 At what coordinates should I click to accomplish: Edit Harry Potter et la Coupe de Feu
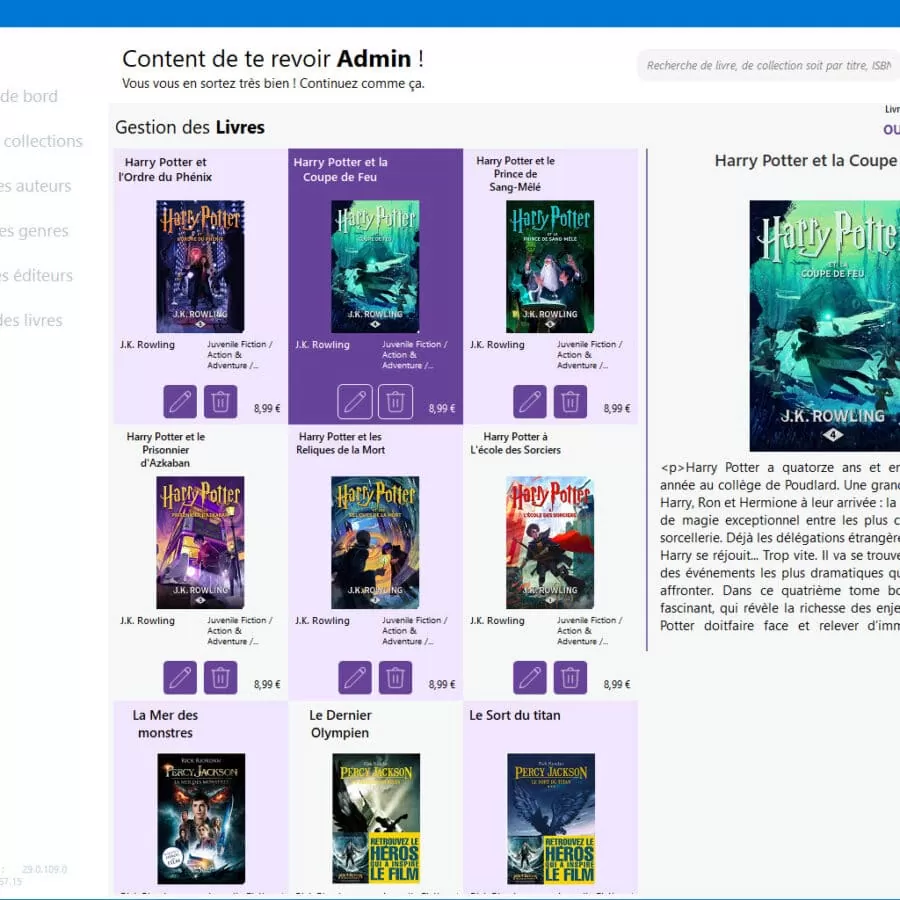point(355,401)
